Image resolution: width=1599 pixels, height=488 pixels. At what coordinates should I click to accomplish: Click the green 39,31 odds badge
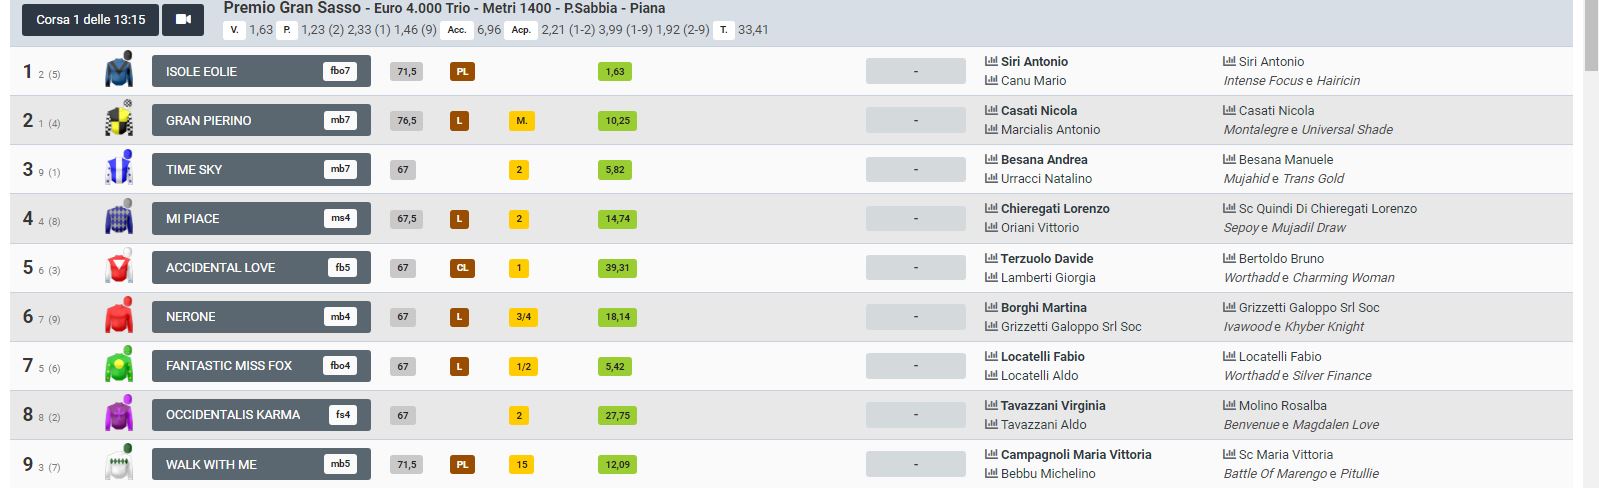[617, 267]
